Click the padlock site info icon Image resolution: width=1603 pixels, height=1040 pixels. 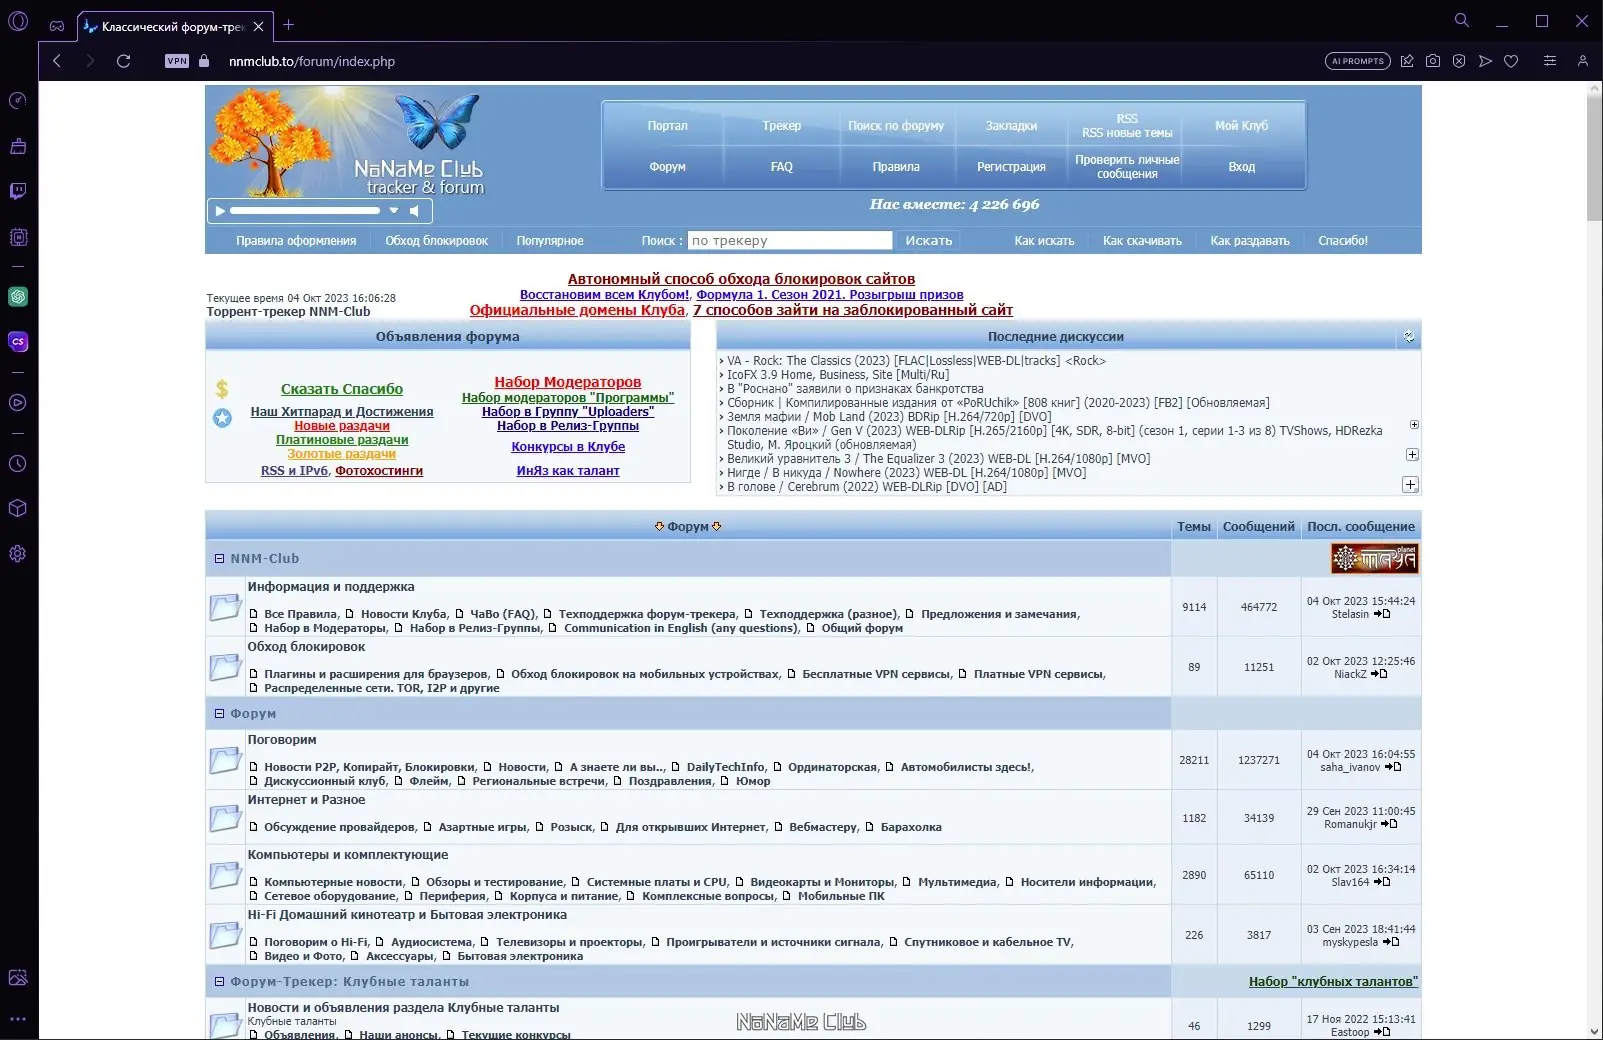tap(205, 61)
